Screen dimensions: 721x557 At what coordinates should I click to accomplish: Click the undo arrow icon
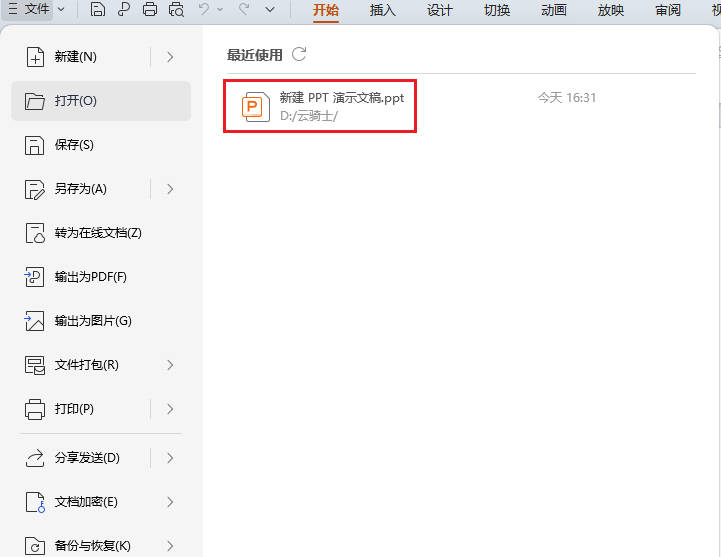tap(204, 10)
